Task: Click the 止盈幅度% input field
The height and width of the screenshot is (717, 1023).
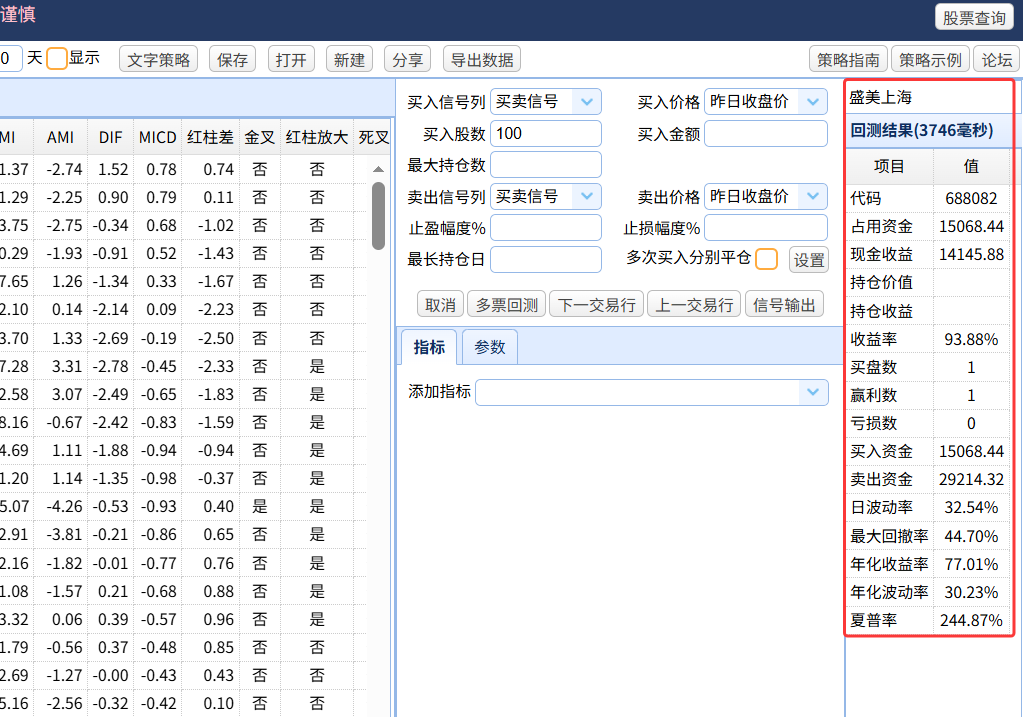Action: (x=545, y=228)
